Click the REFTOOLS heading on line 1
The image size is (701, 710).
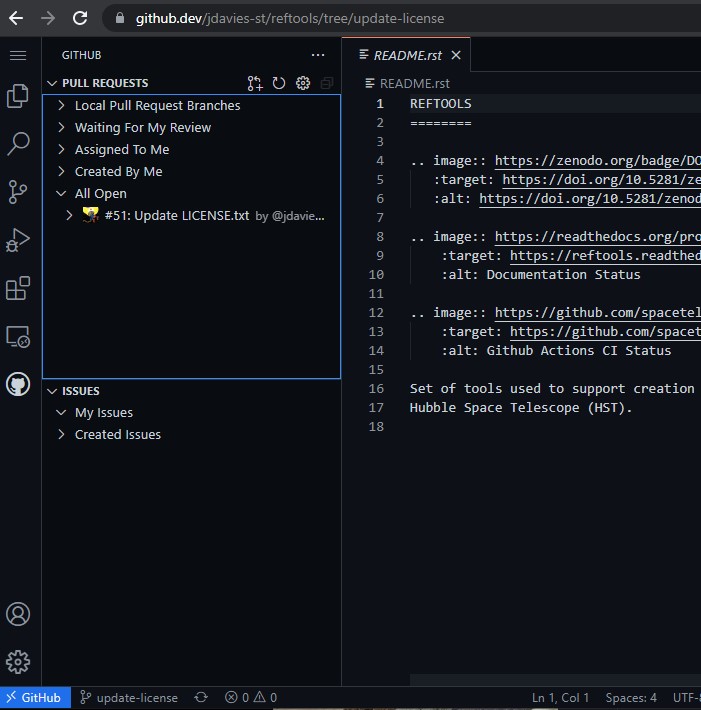pos(441,104)
